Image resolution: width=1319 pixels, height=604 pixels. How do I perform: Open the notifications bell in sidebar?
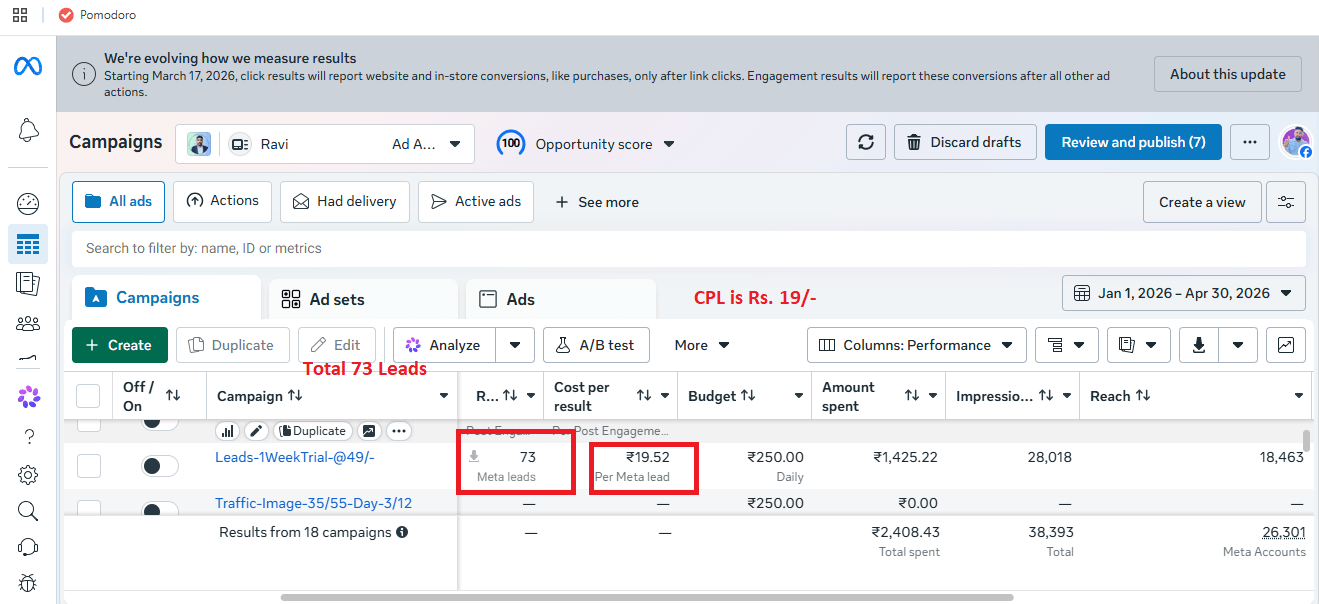tap(28, 130)
